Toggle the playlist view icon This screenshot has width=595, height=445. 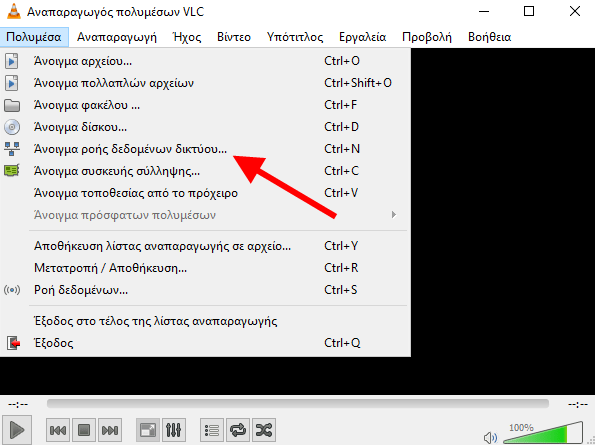212,430
